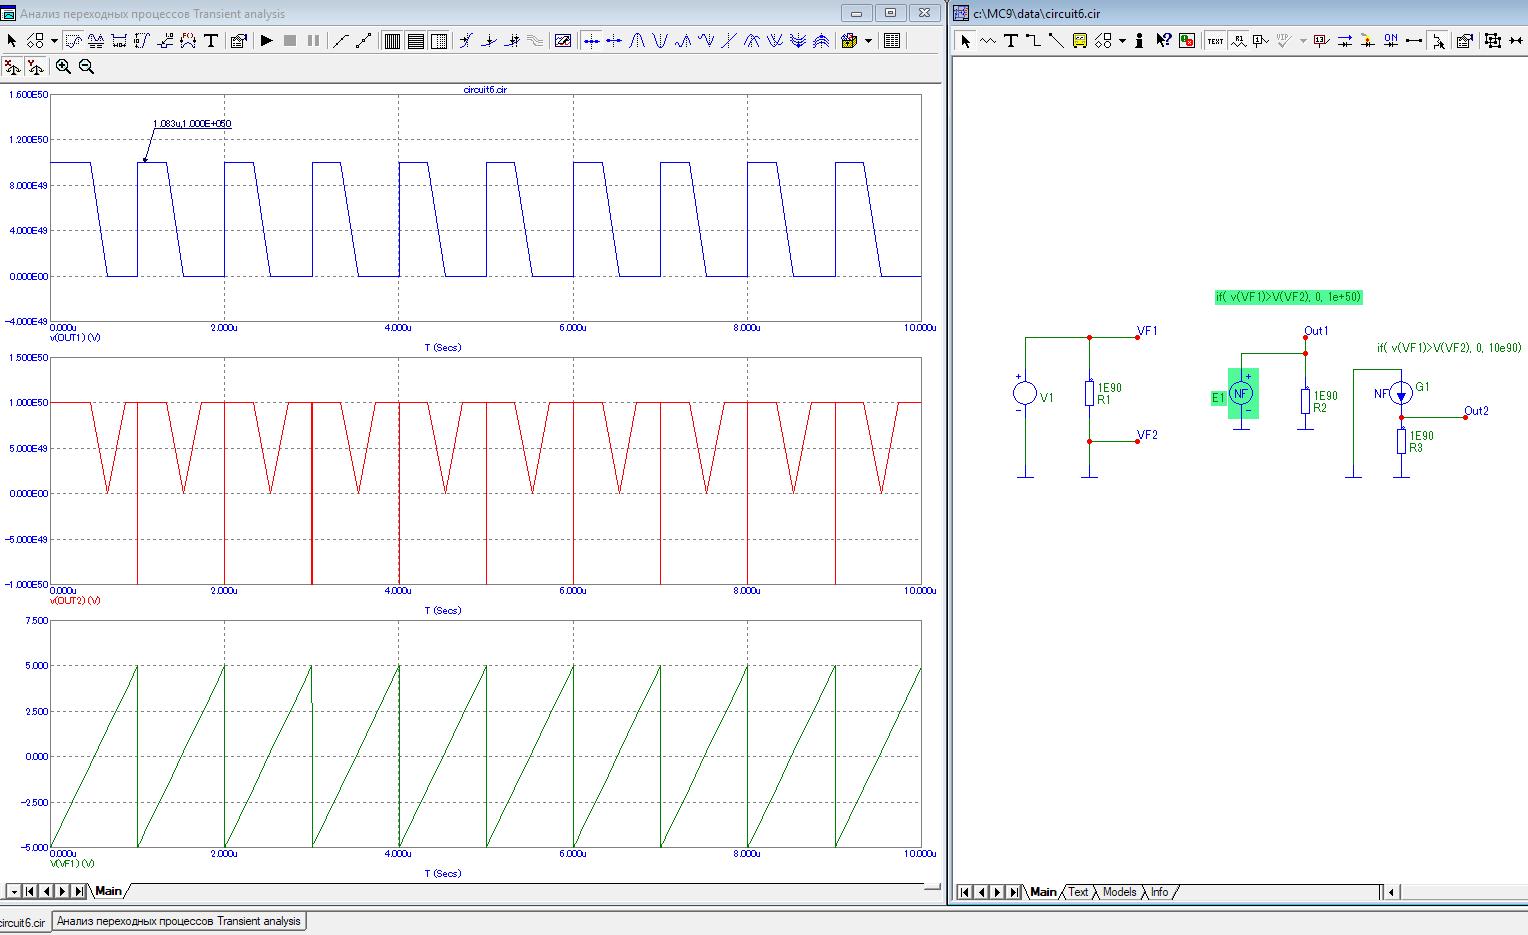Select the arrow Select Mode tool in analysis toolbar
The image size is (1528, 935).
12,41
